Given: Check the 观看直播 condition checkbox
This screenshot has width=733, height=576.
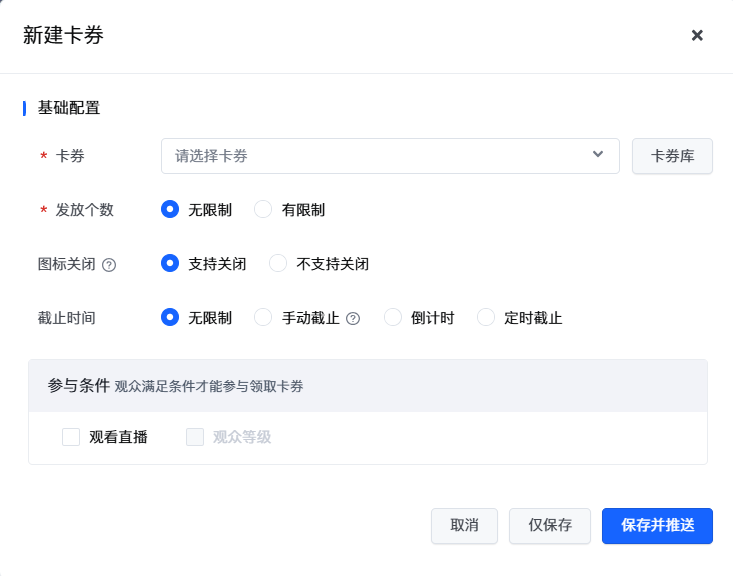Looking at the screenshot, I should (71, 437).
